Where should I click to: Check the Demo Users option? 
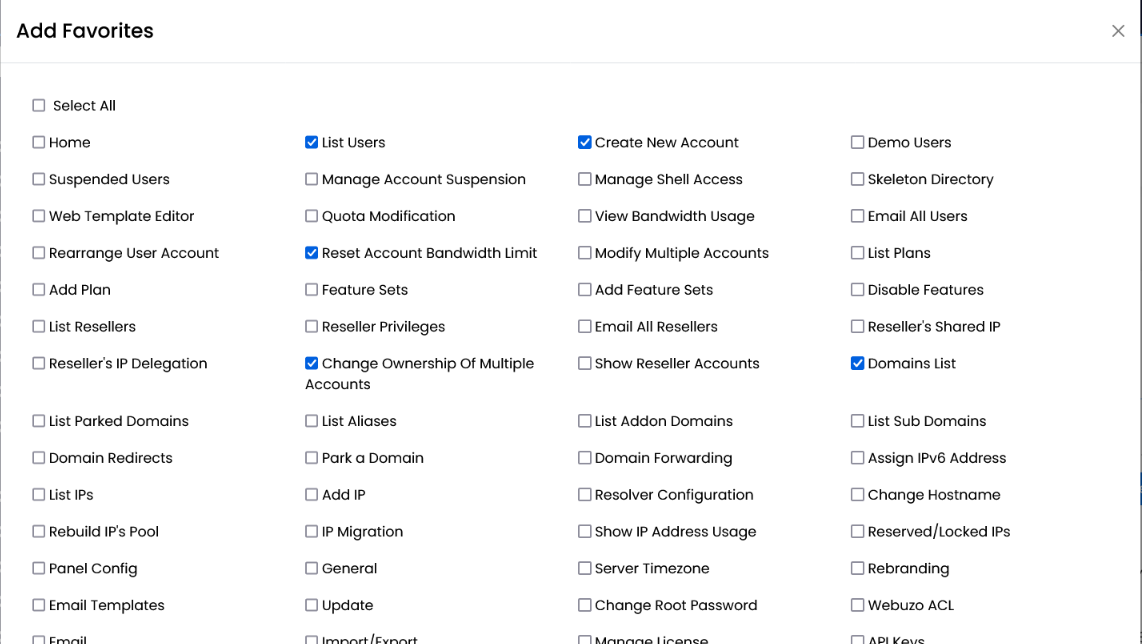pyautogui.click(x=857, y=142)
